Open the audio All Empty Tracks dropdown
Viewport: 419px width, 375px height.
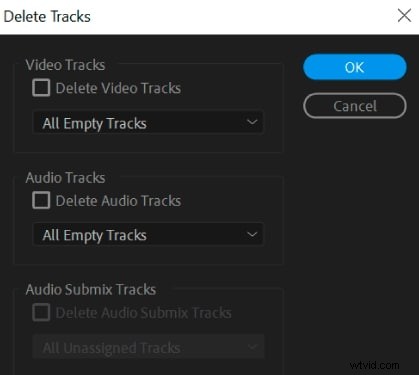tap(148, 235)
